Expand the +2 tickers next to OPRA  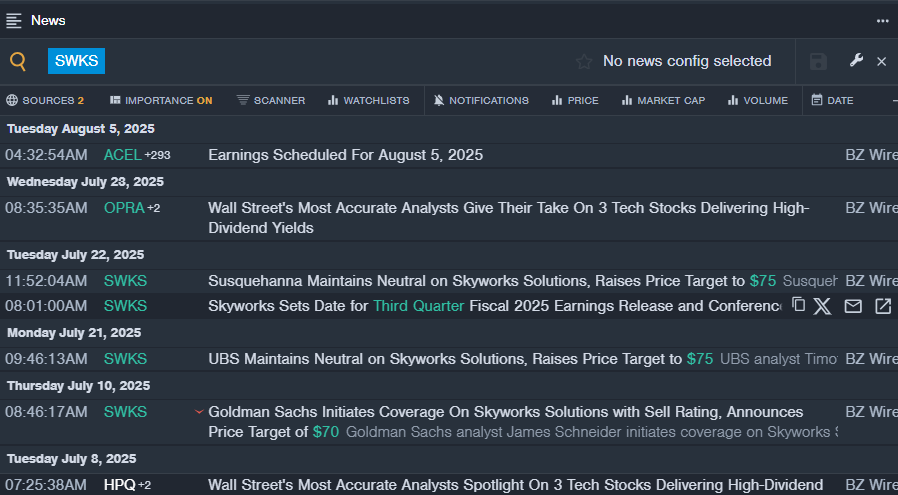(153, 208)
